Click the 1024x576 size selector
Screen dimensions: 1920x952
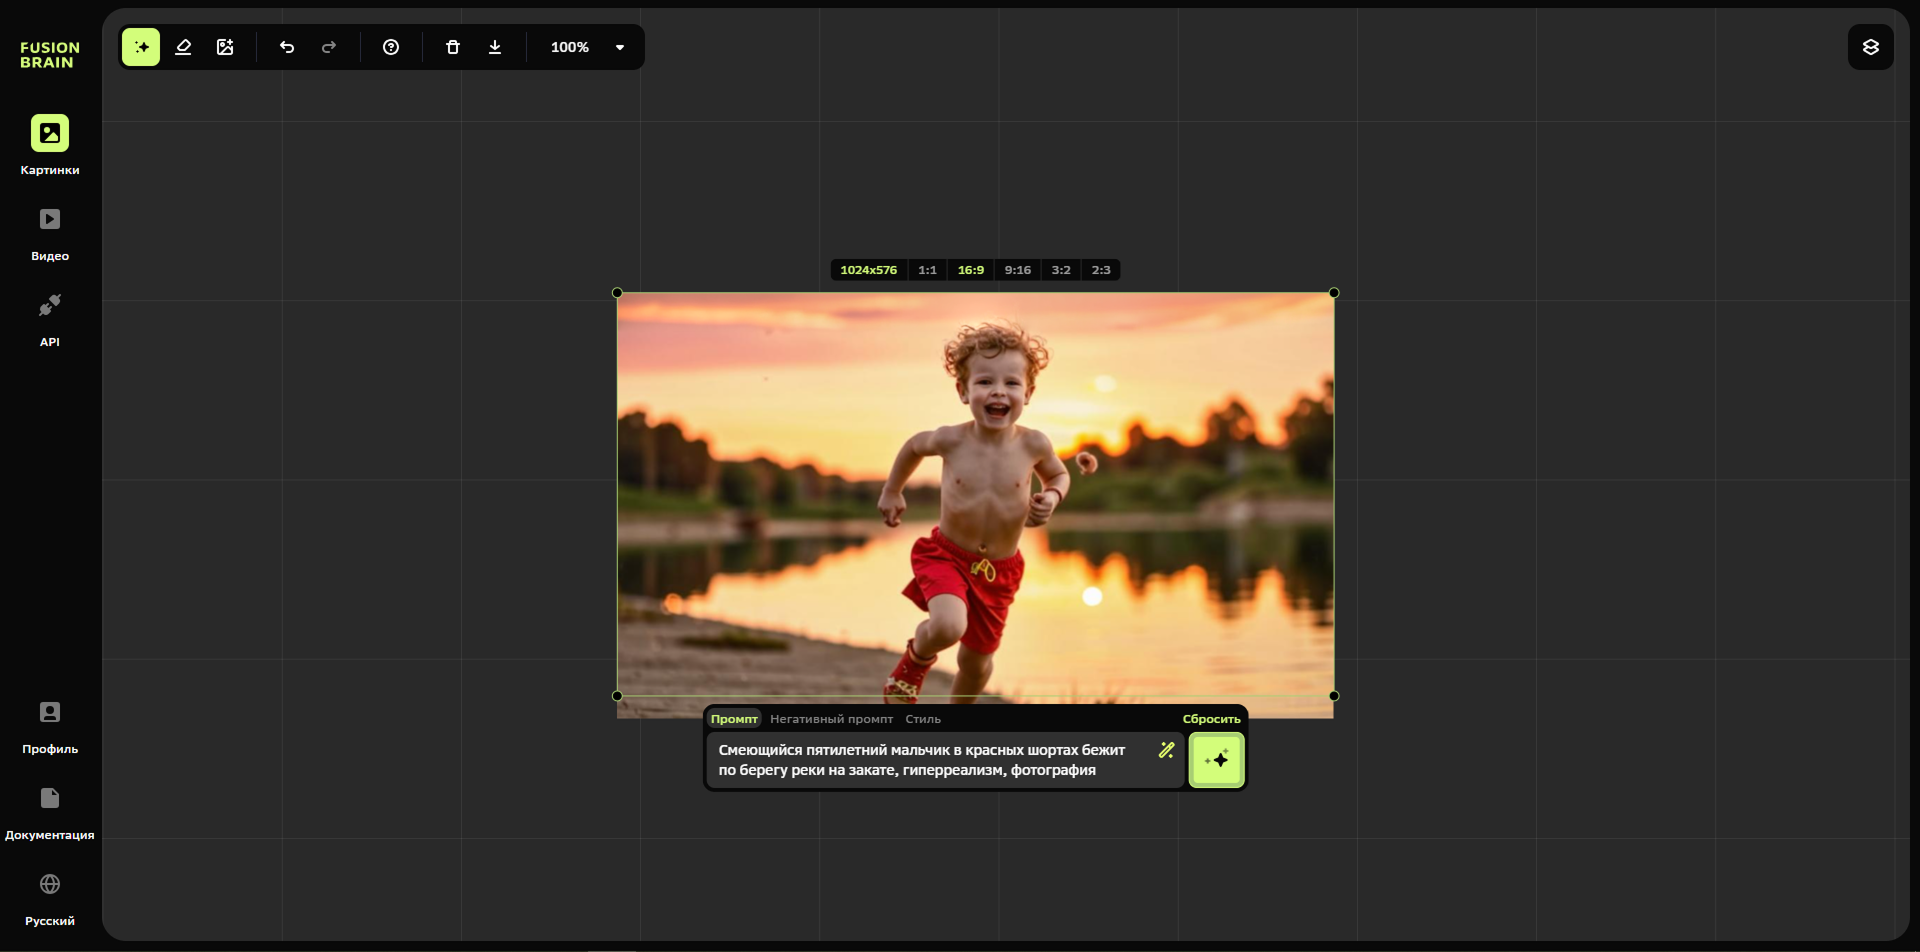868,270
